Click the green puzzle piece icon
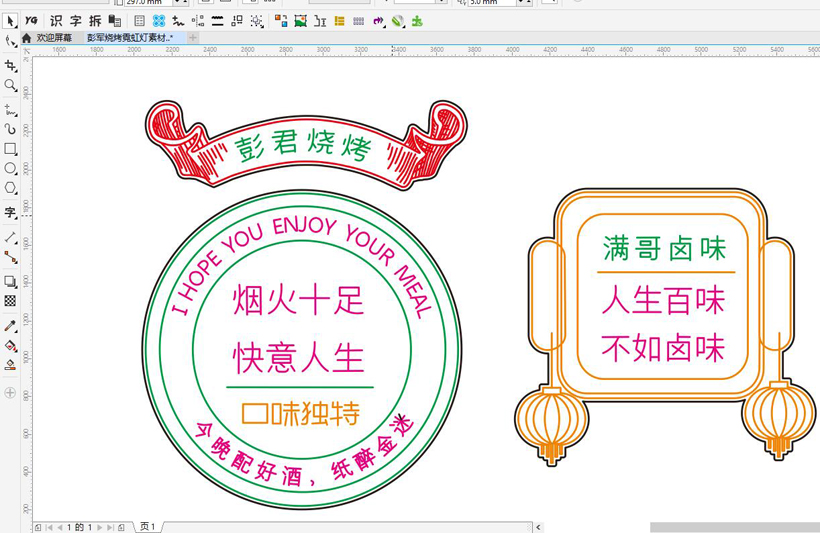 (x=417, y=21)
